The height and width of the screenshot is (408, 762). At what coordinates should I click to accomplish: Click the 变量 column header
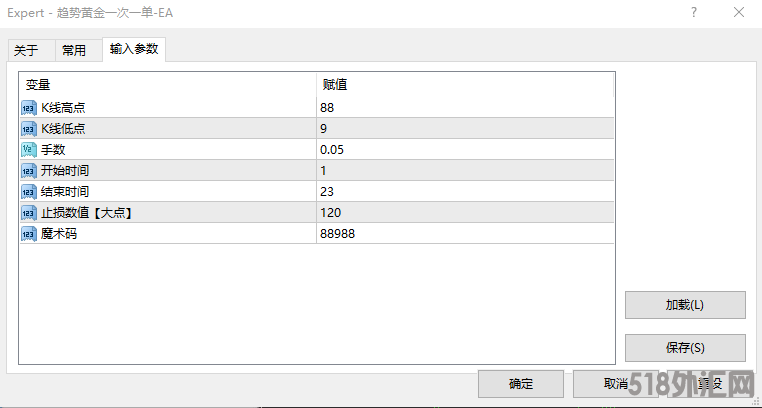pos(168,85)
